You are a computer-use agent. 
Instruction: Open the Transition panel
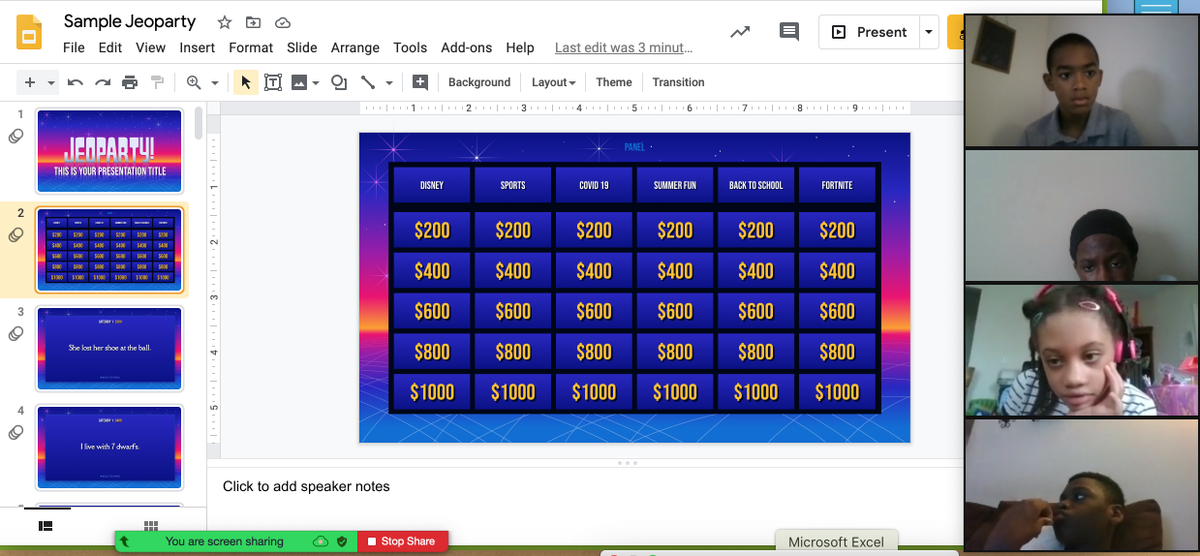(x=678, y=82)
